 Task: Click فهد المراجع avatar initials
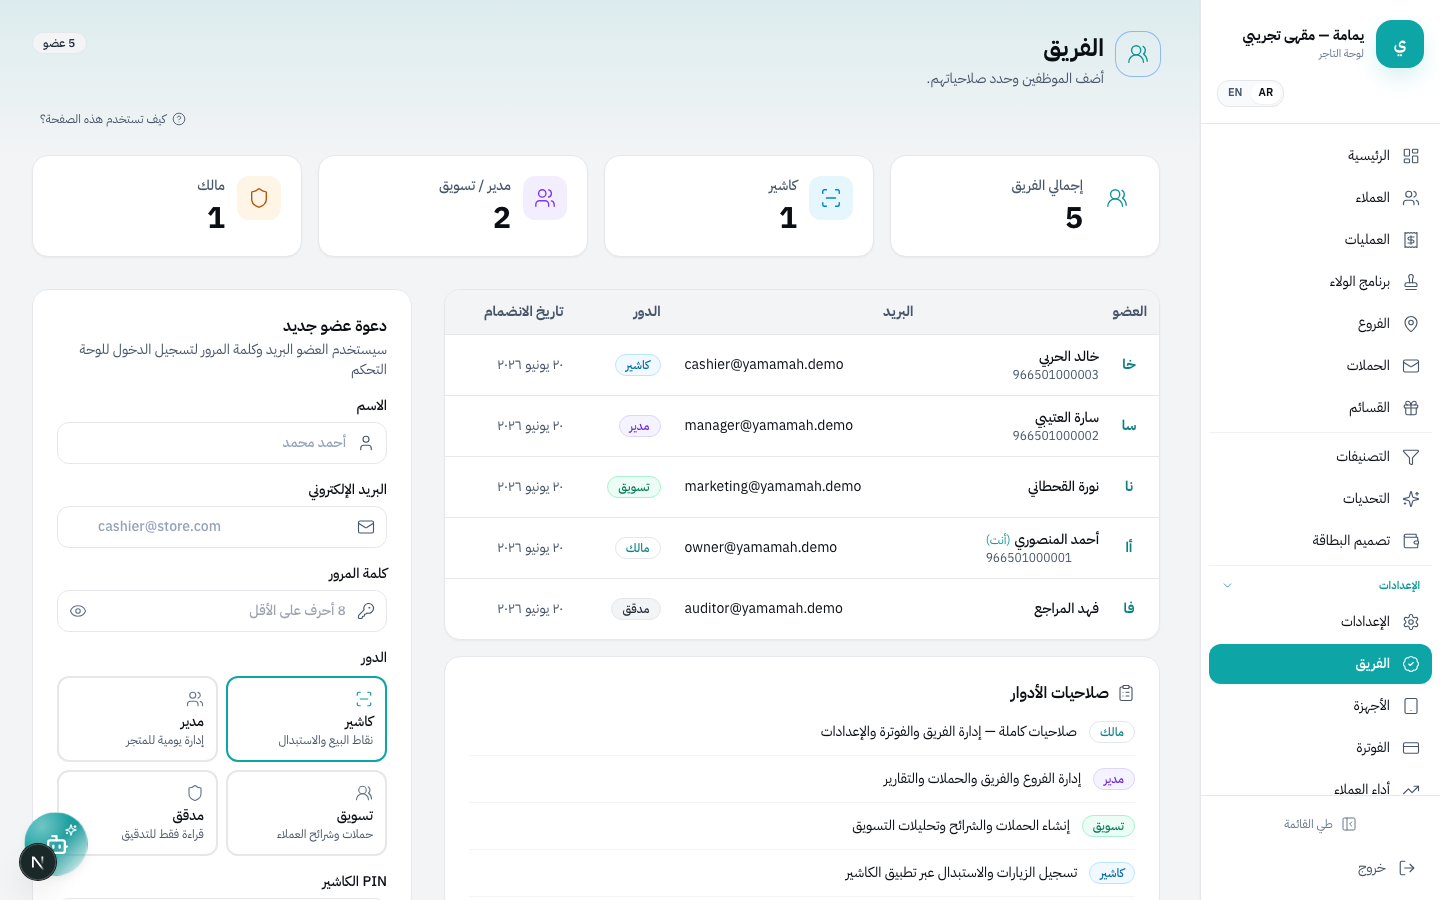pos(1129,609)
